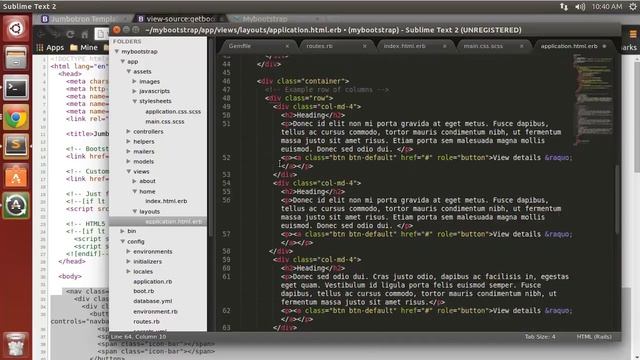Collapse the config folder
The image size is (640, 360).
(122, 242)
